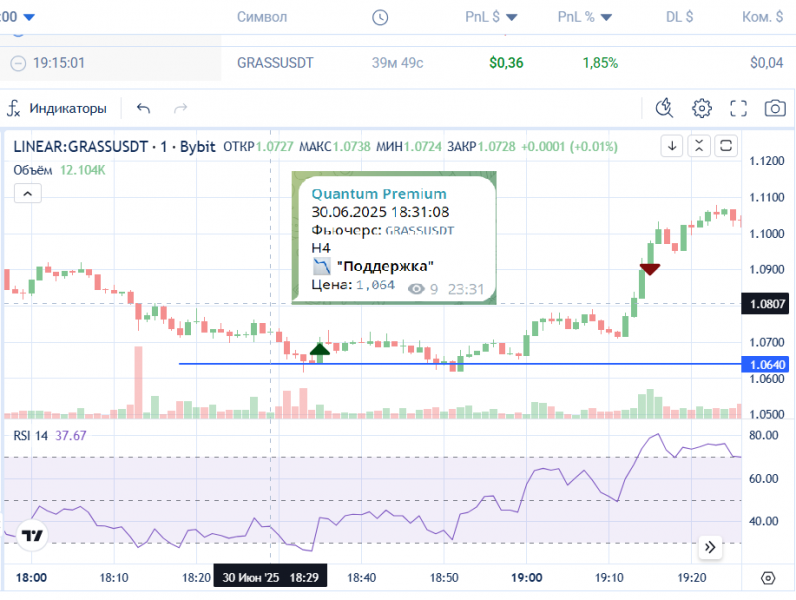The height and width of the screenshot is (600, 796).
Task: Click the RSI 14 indicator label
Action: [x=30, y=436]
